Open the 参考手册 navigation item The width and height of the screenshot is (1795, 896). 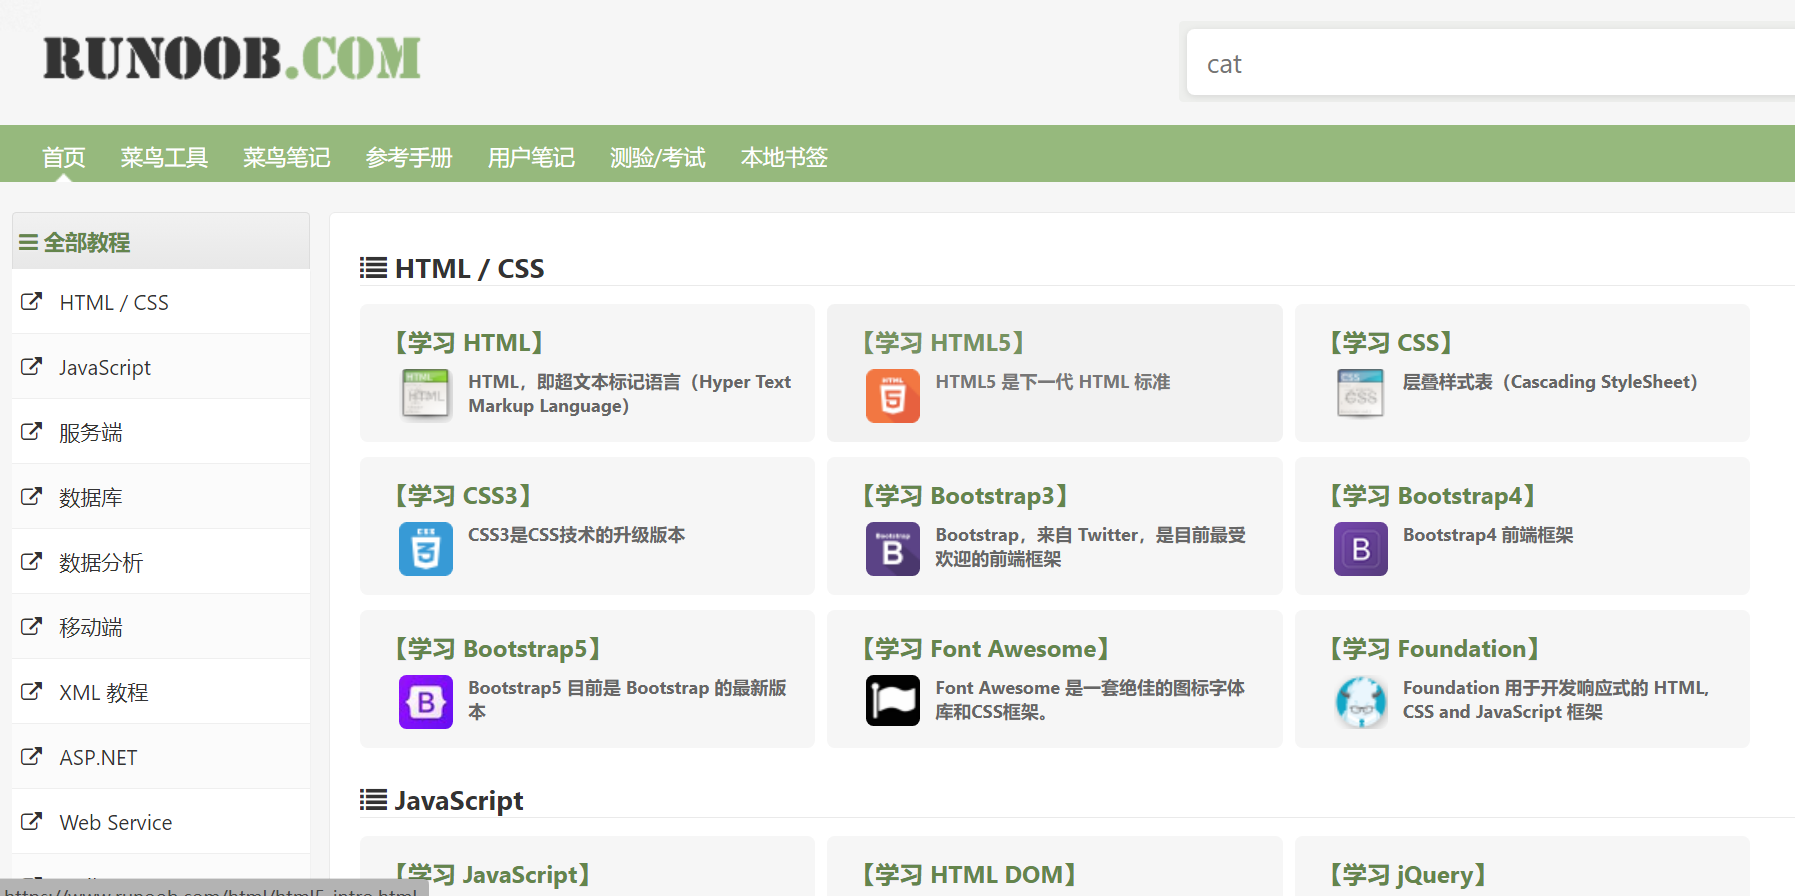coord(409,157)
